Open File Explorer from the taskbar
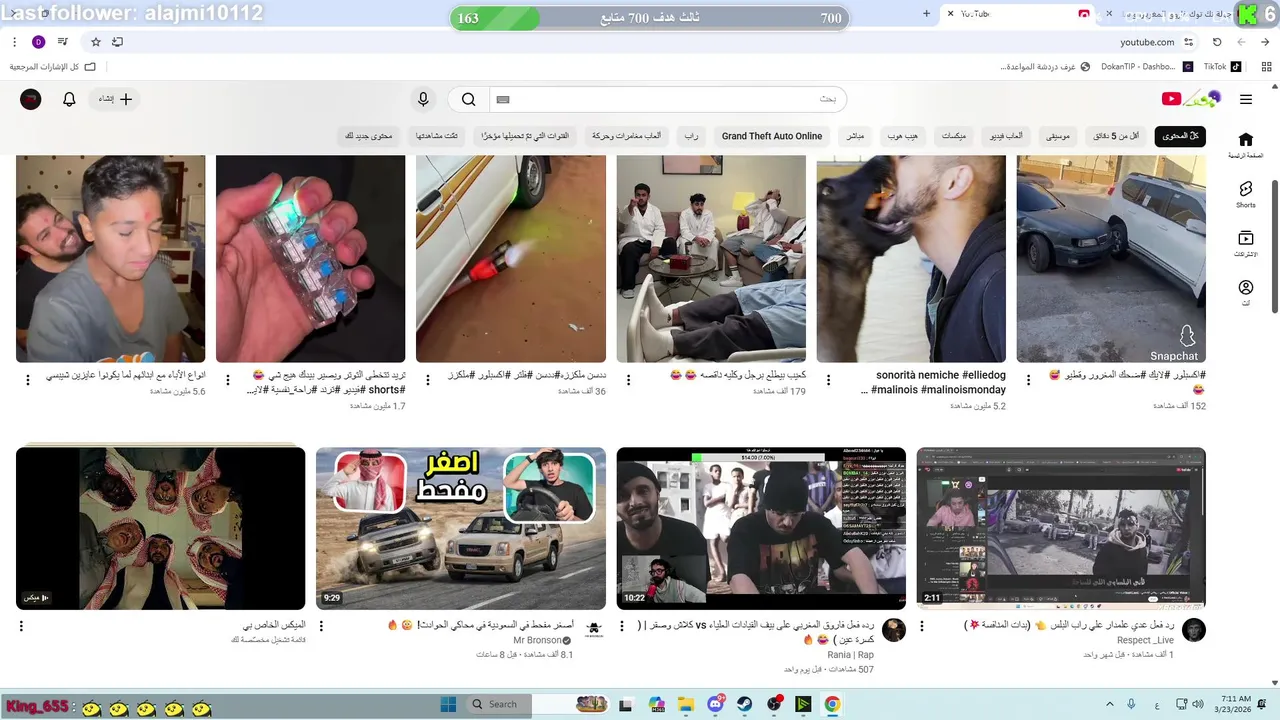Screen dimensions: 1280x720 (686, 704)
